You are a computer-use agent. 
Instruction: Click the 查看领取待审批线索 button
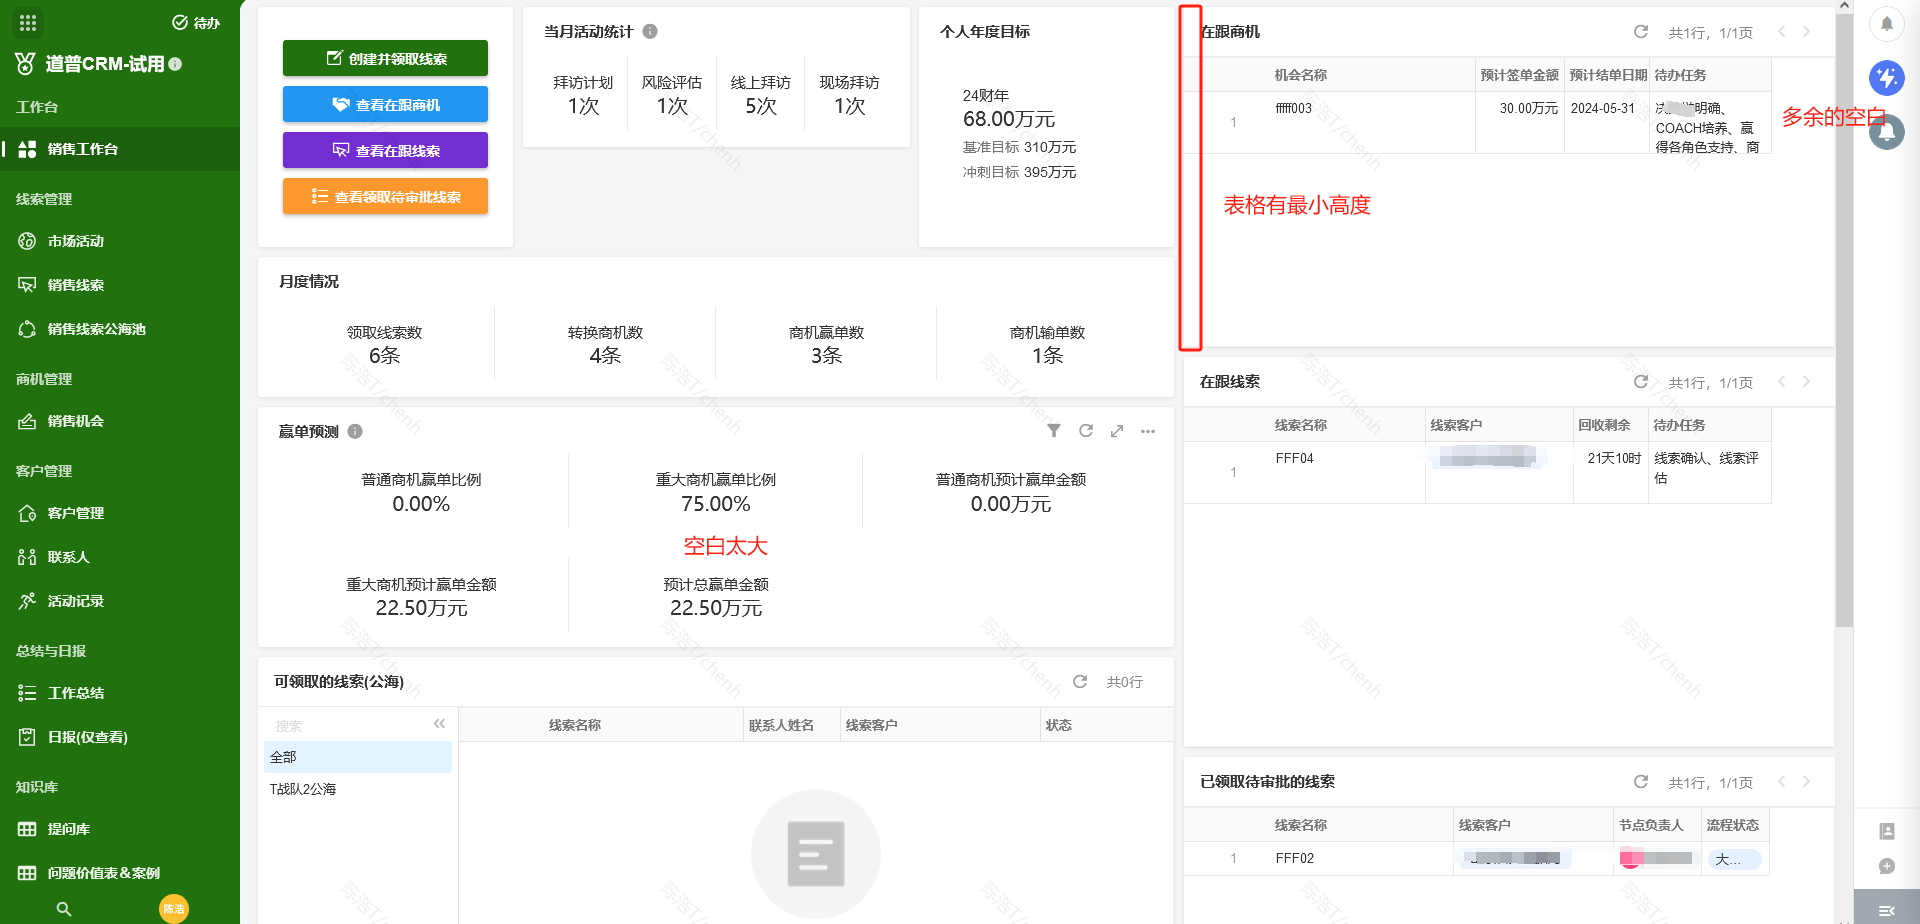385,196
